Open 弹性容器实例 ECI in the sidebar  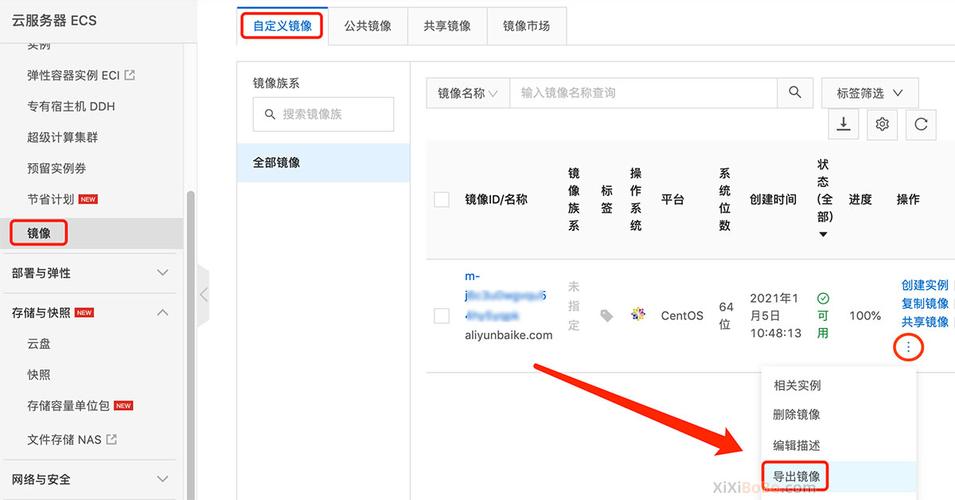pos(73,75)
